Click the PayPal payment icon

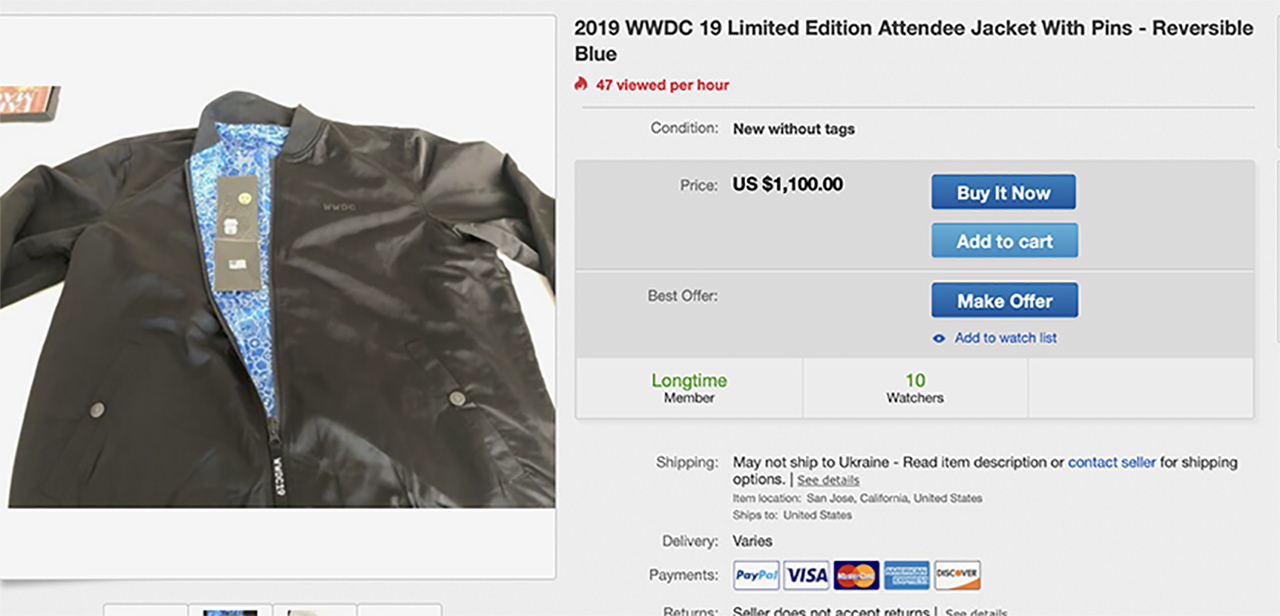756,575
